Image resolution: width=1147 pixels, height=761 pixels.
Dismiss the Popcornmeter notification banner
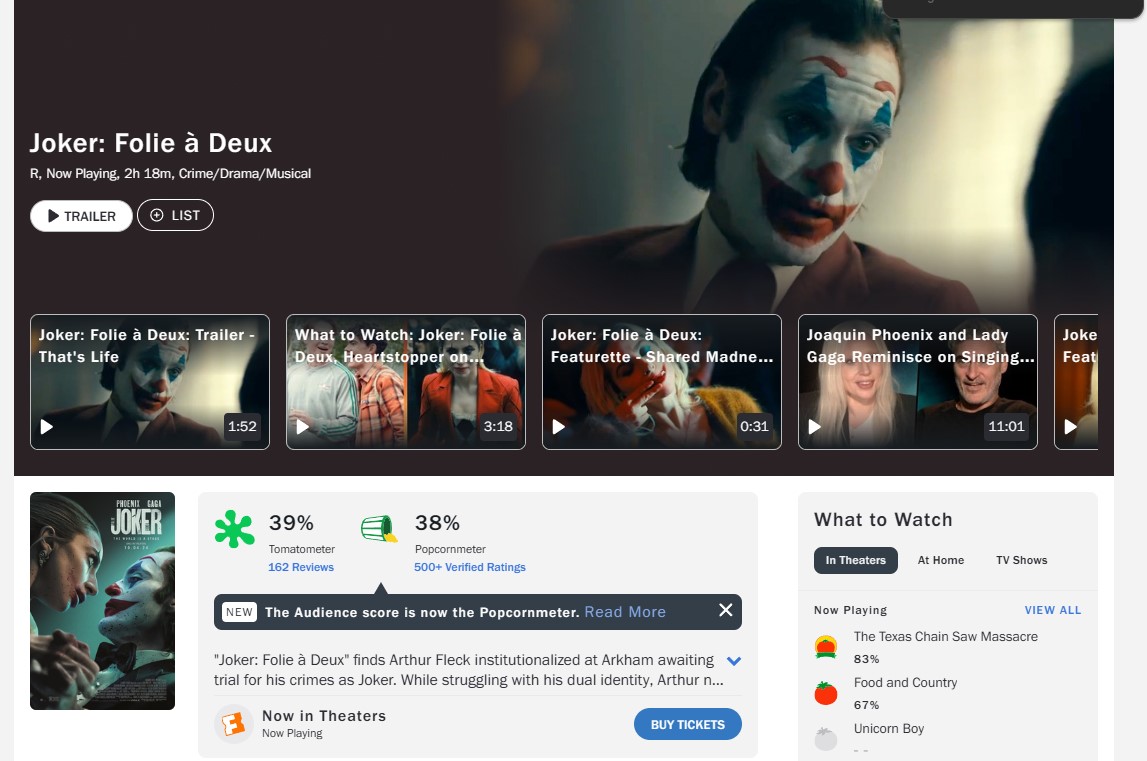(726, 610)
